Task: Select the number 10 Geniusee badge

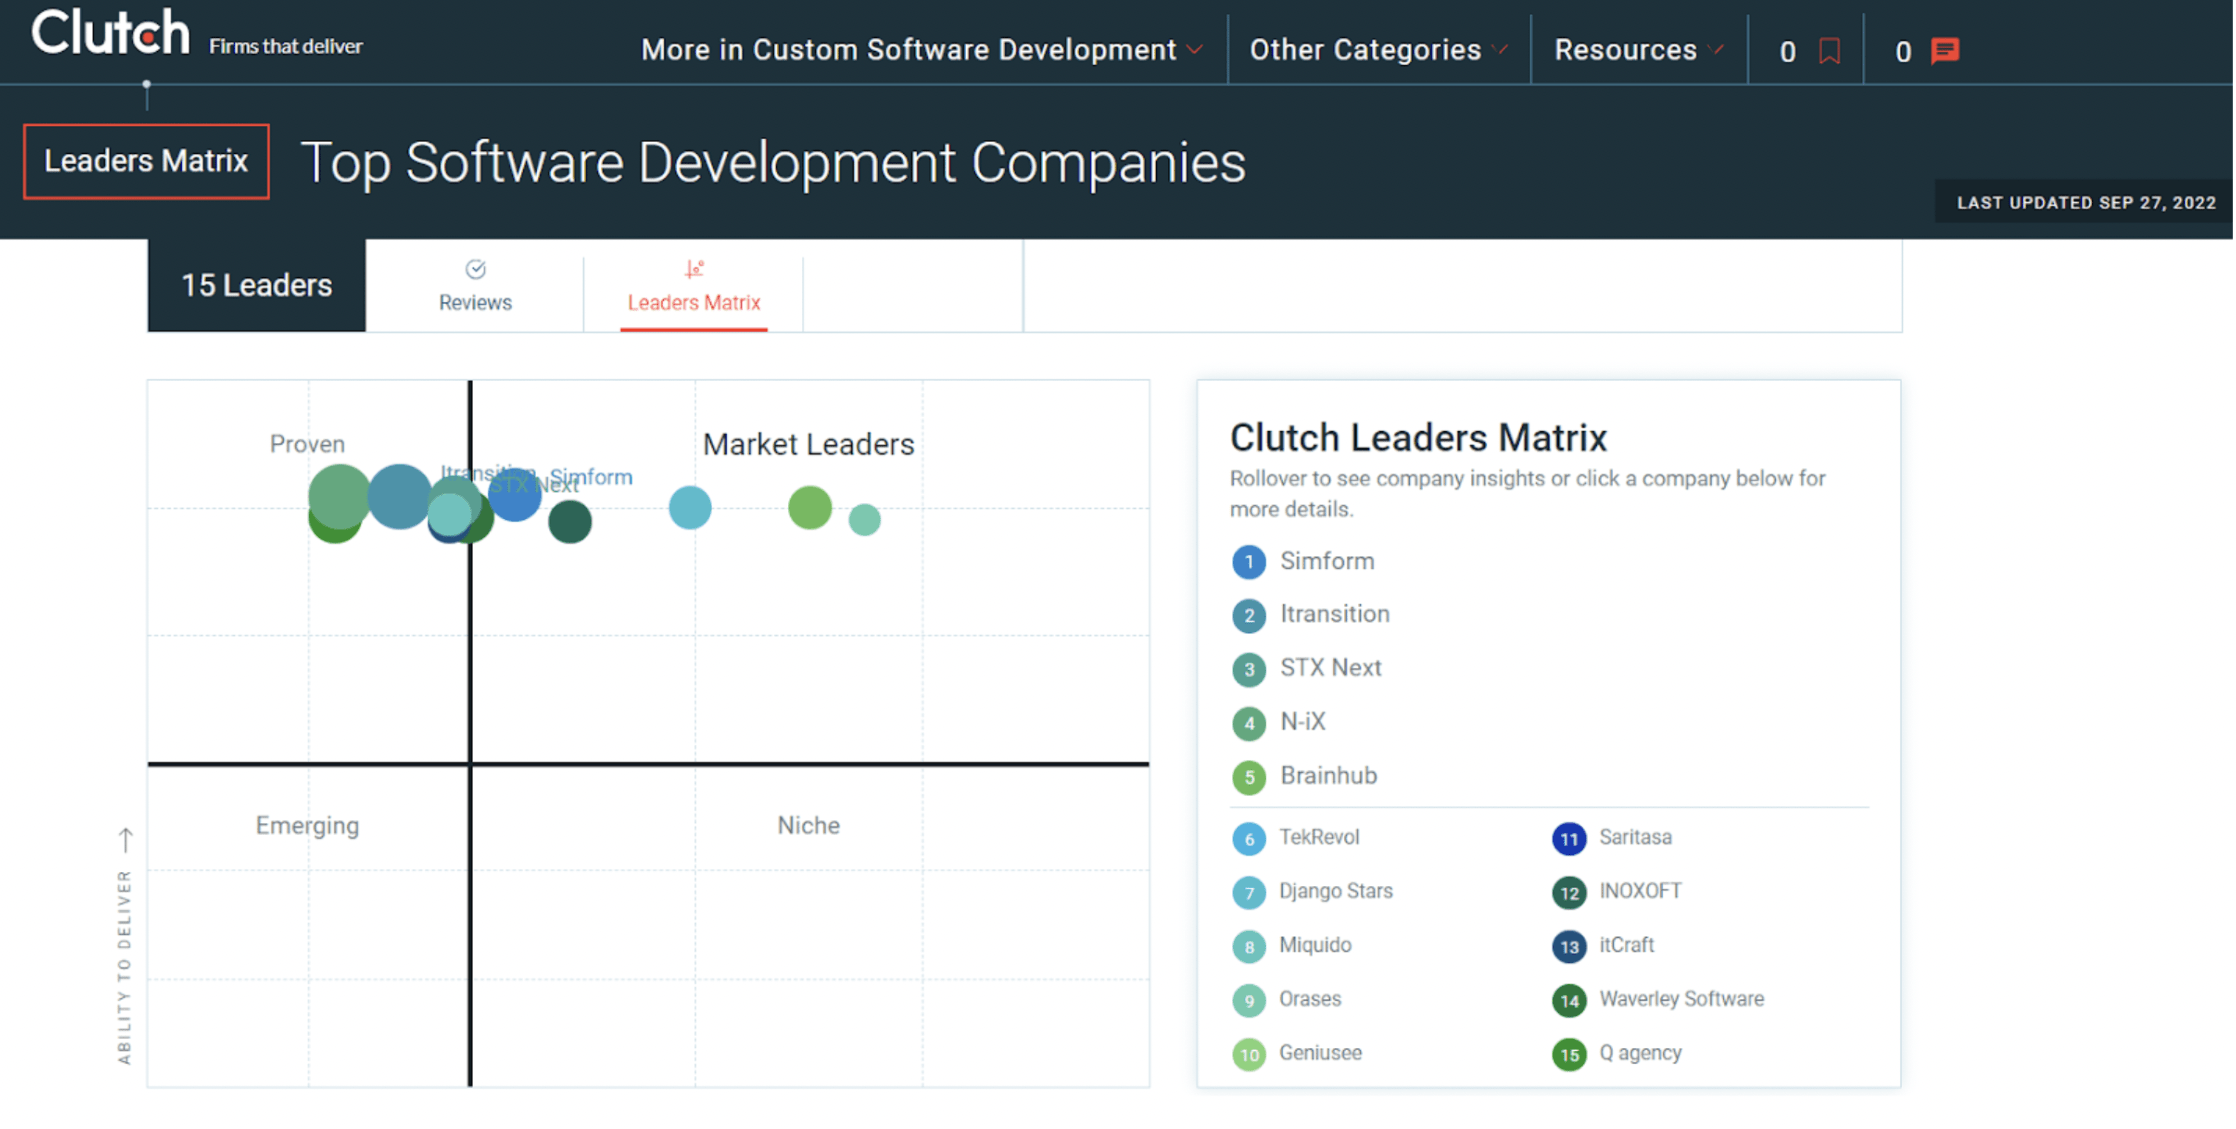Action: coord(1248,1055)
